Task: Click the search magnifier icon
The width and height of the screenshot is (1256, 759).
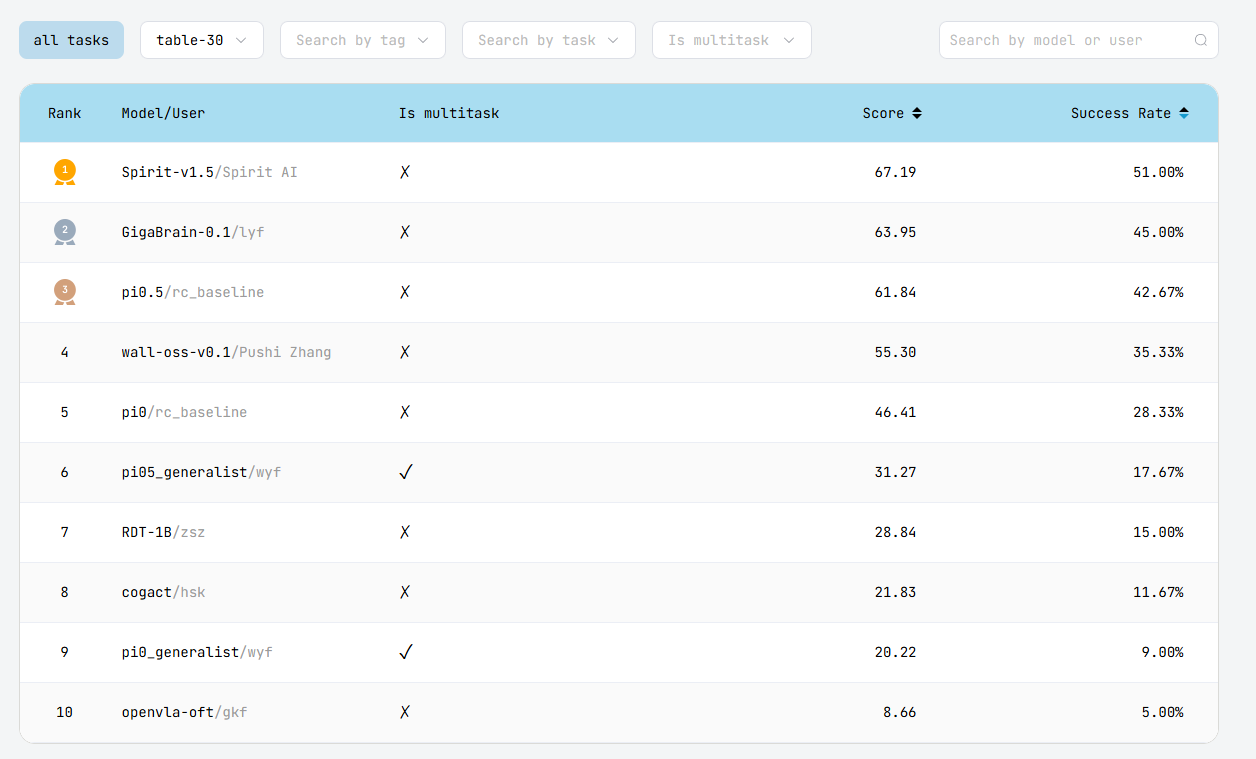Action: point(1200,41)
